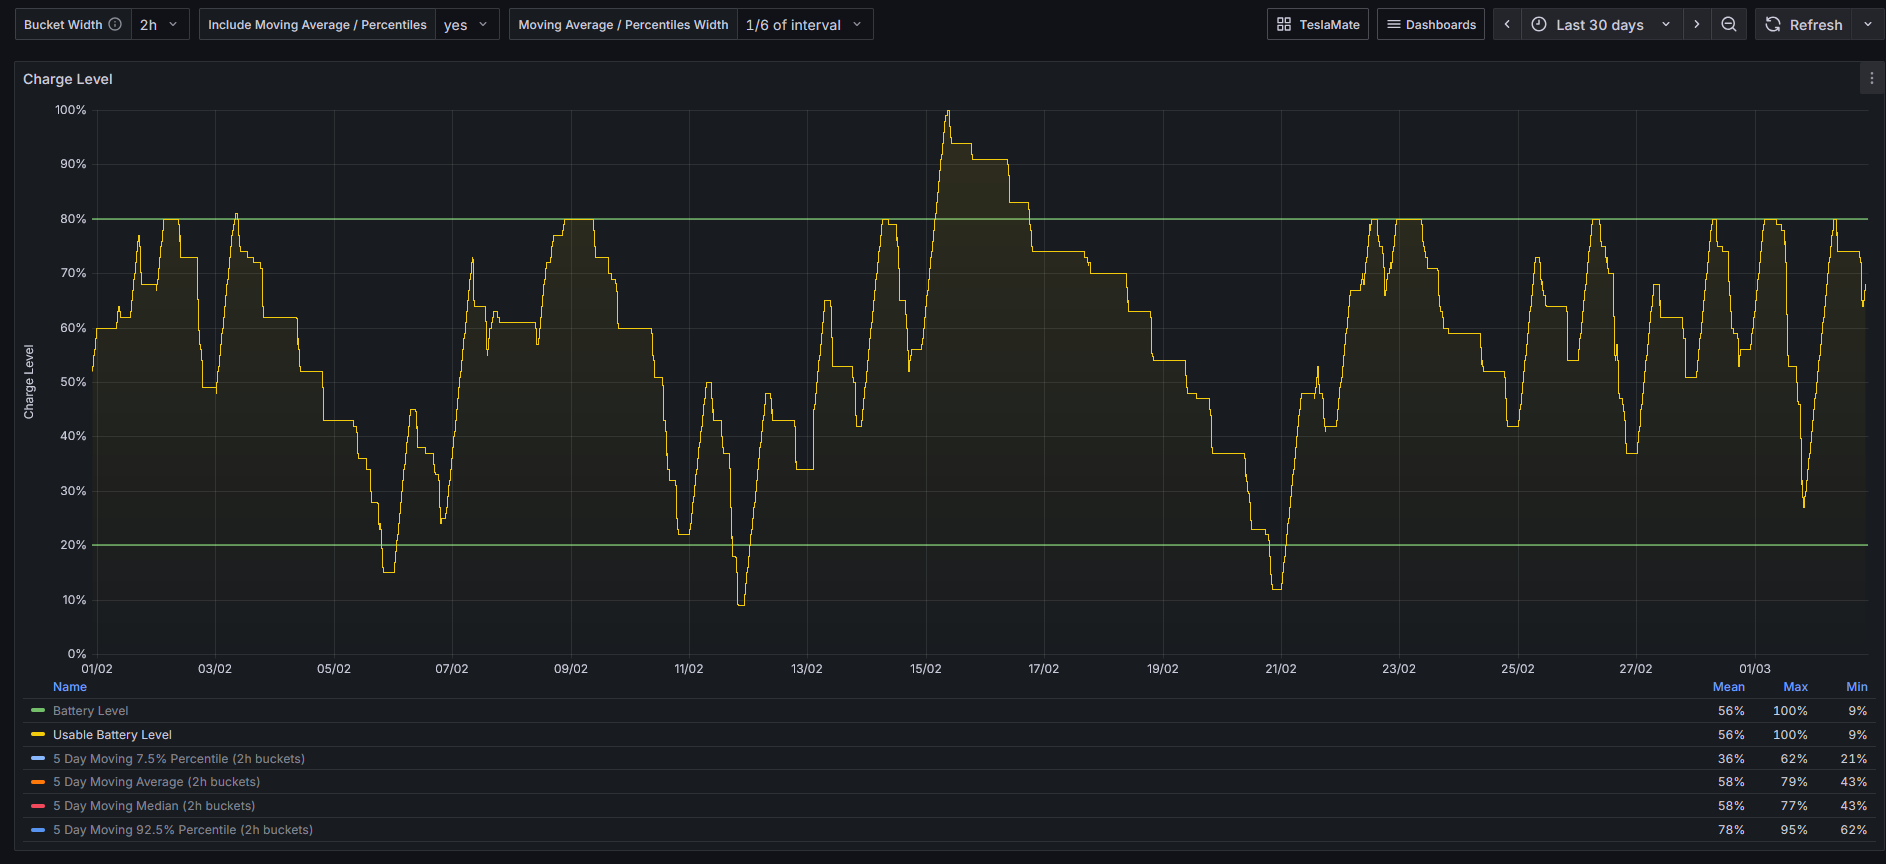Click the Dashboards list icon

(1393, 24)
